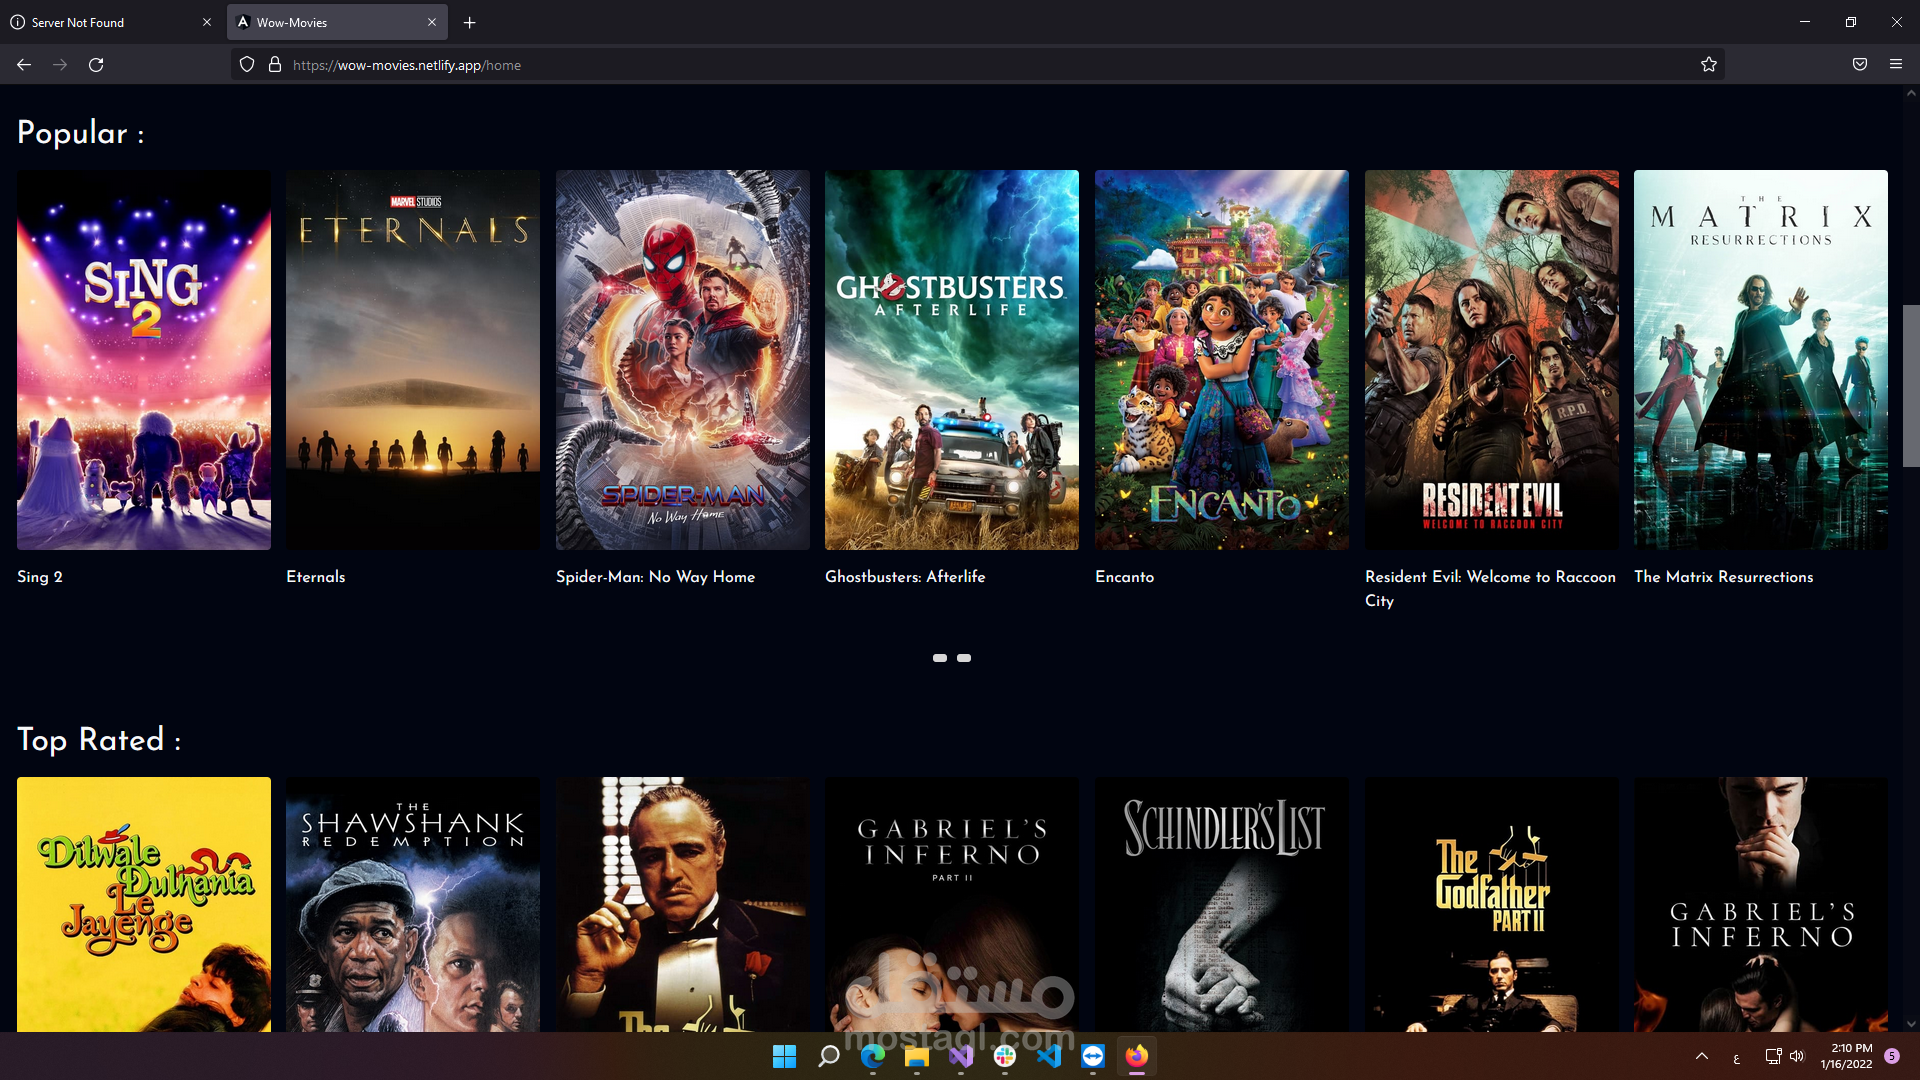
Task: Open Windows Start menu
Action: tap(784, 1056)
